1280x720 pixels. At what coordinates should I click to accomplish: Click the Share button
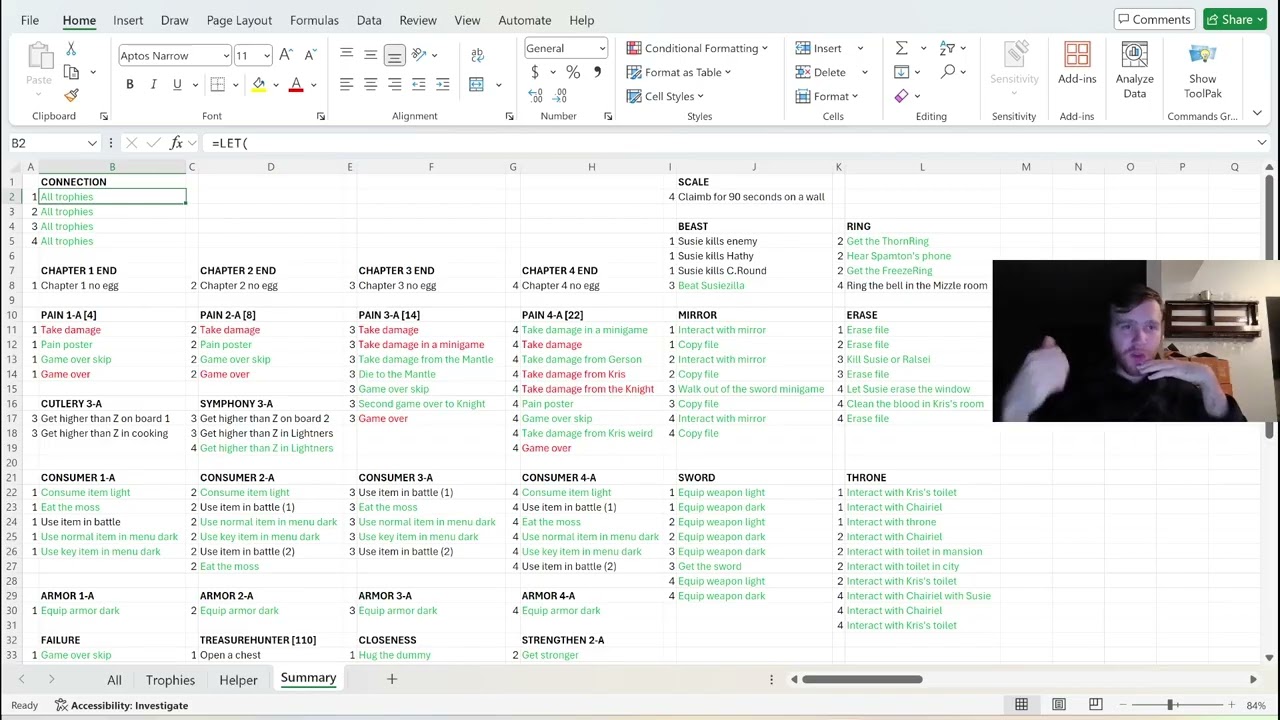[x=1236, y=20]
